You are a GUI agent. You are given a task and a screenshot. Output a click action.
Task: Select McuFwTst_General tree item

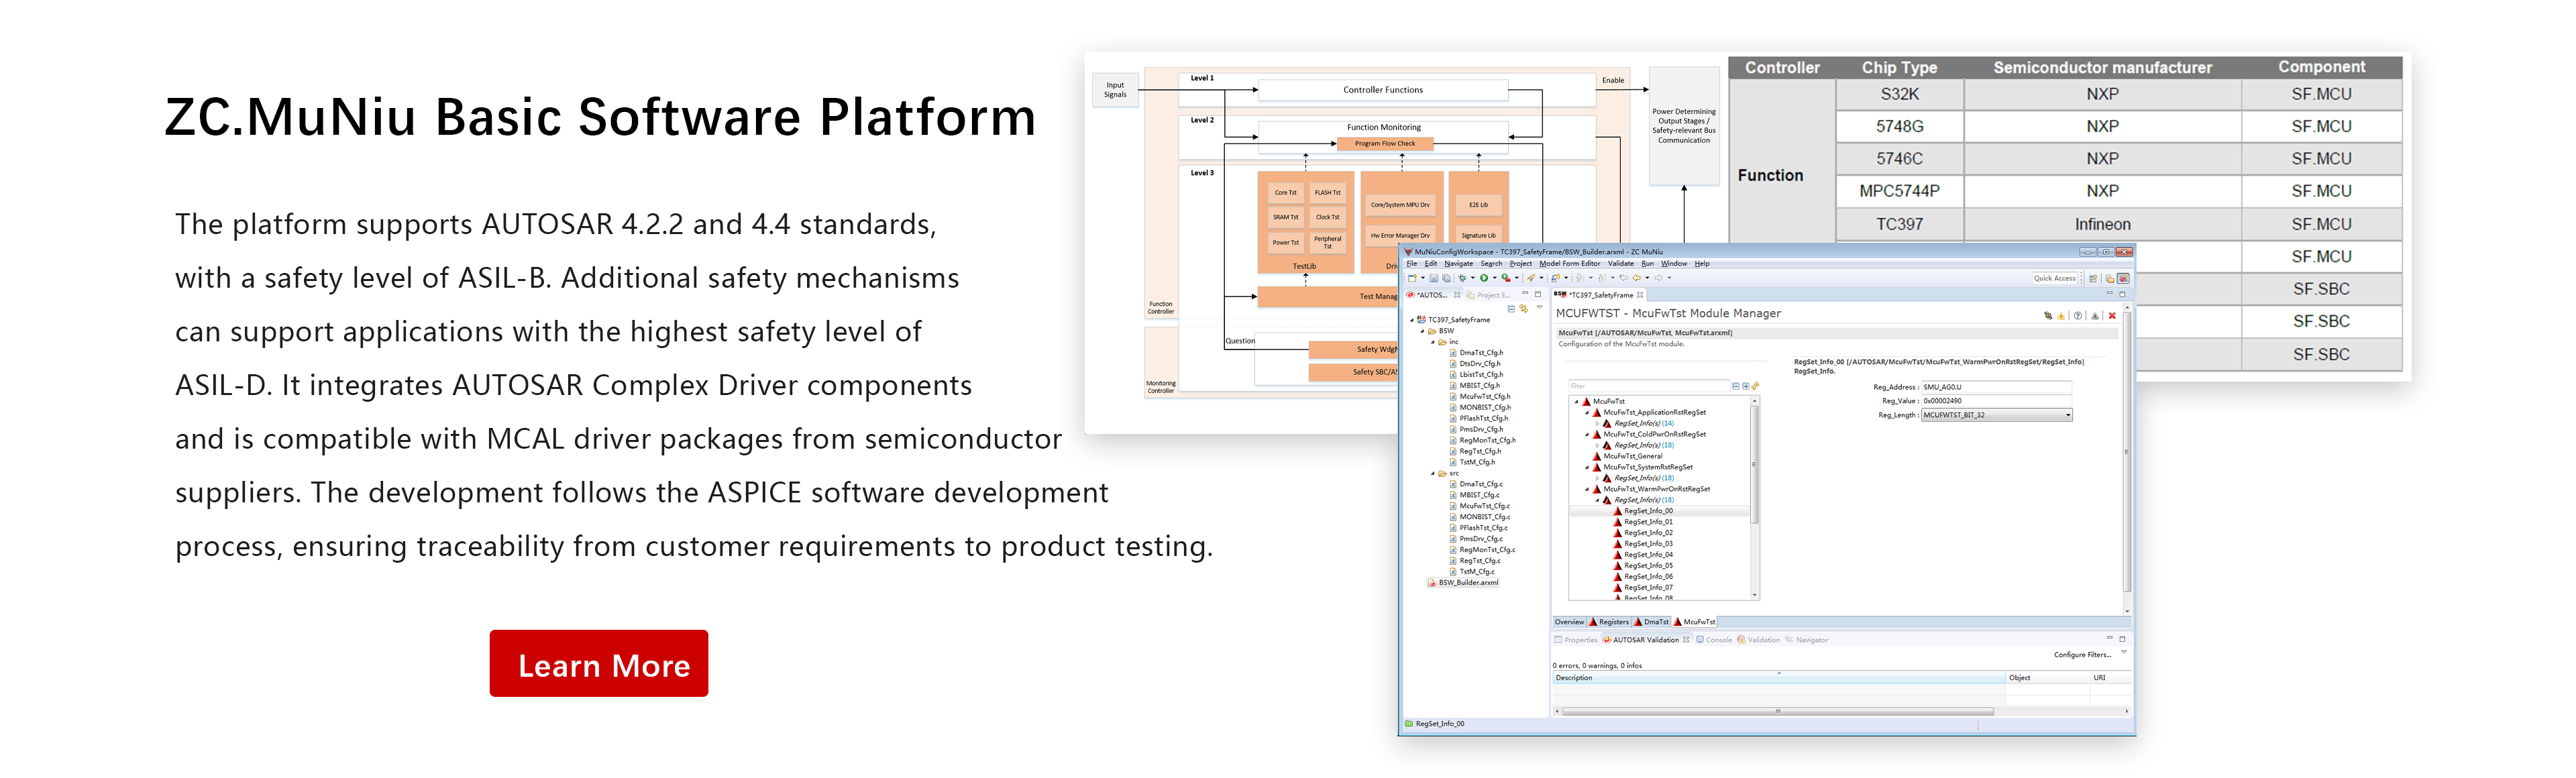pyautogui.click(x=1633, y=456)
